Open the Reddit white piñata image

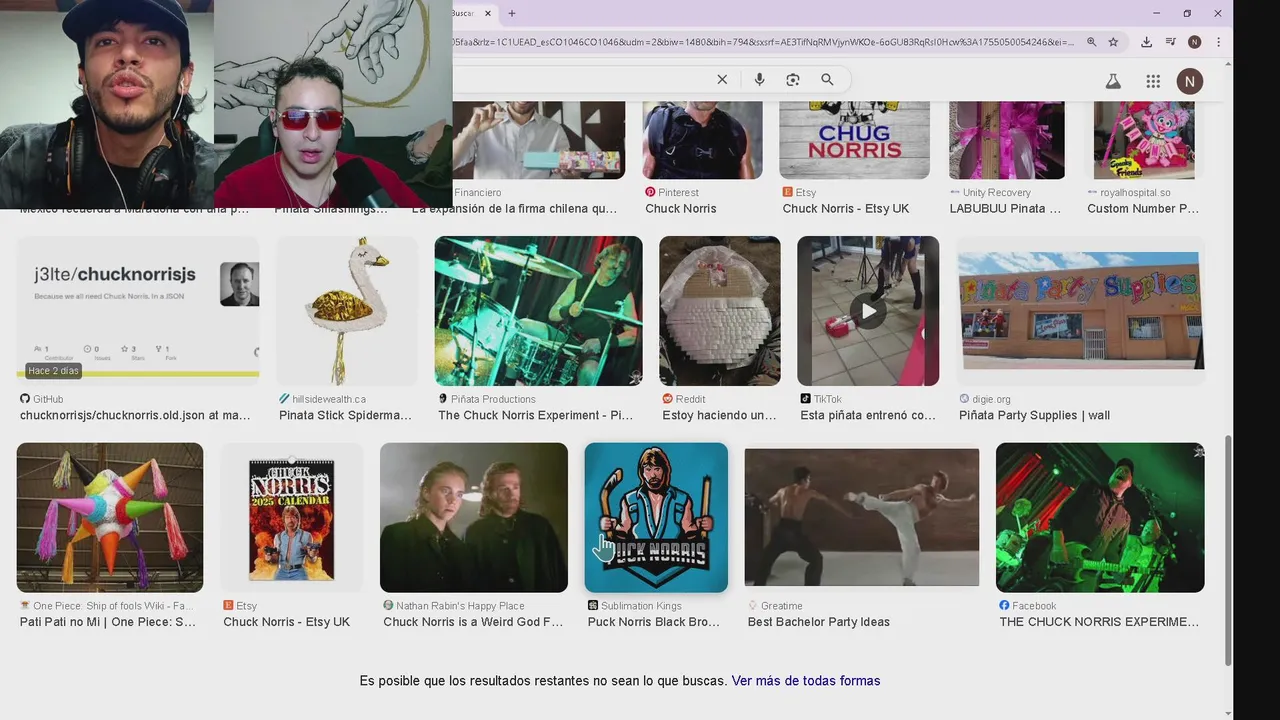[x=720, y=311]
